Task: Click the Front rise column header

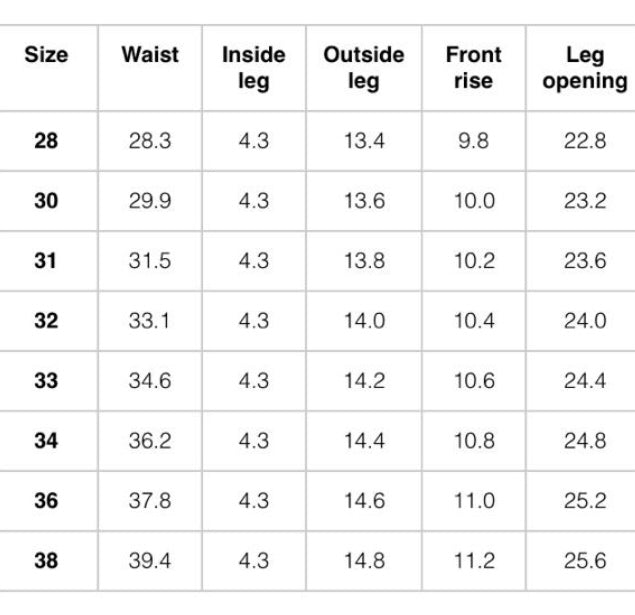Action: pos(473,68)
